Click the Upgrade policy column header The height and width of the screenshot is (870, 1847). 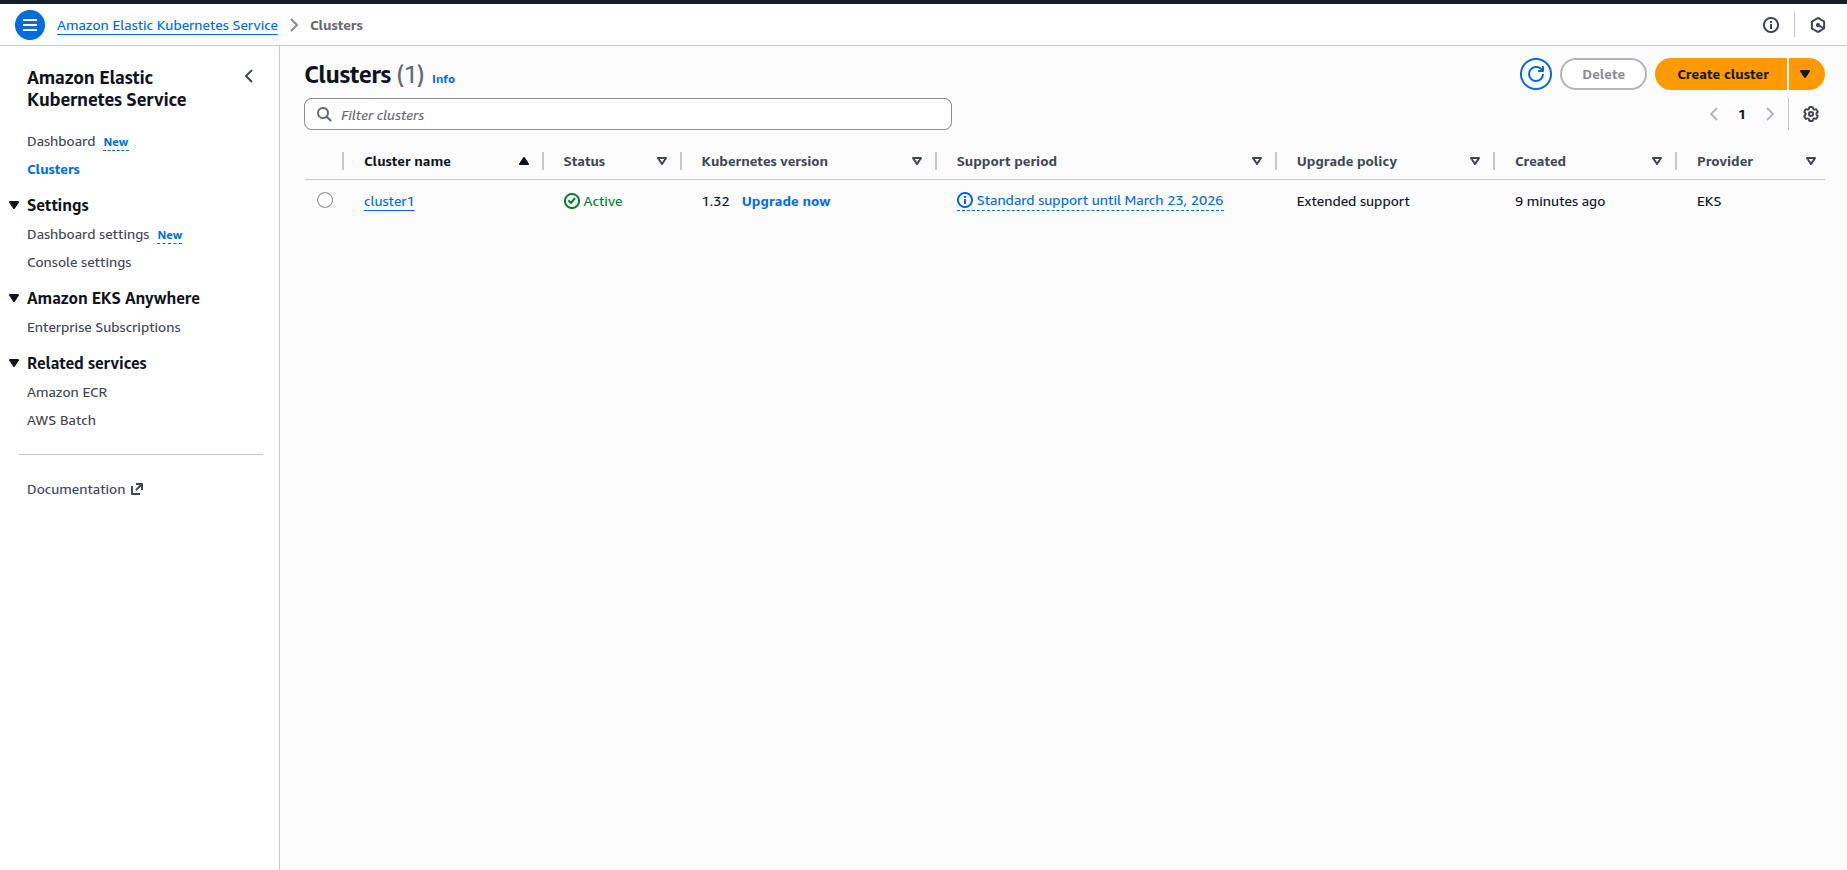pyautogui.click(x=1347, y=161)
